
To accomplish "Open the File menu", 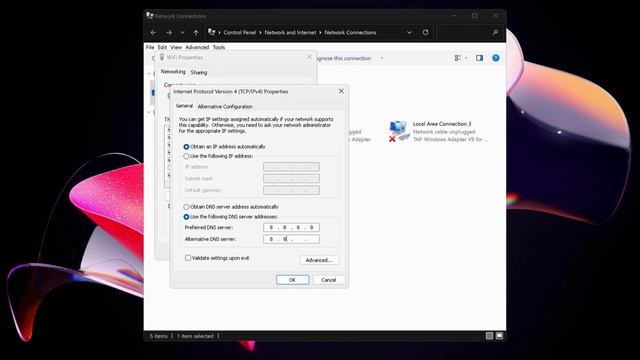I will click(150, 47).
